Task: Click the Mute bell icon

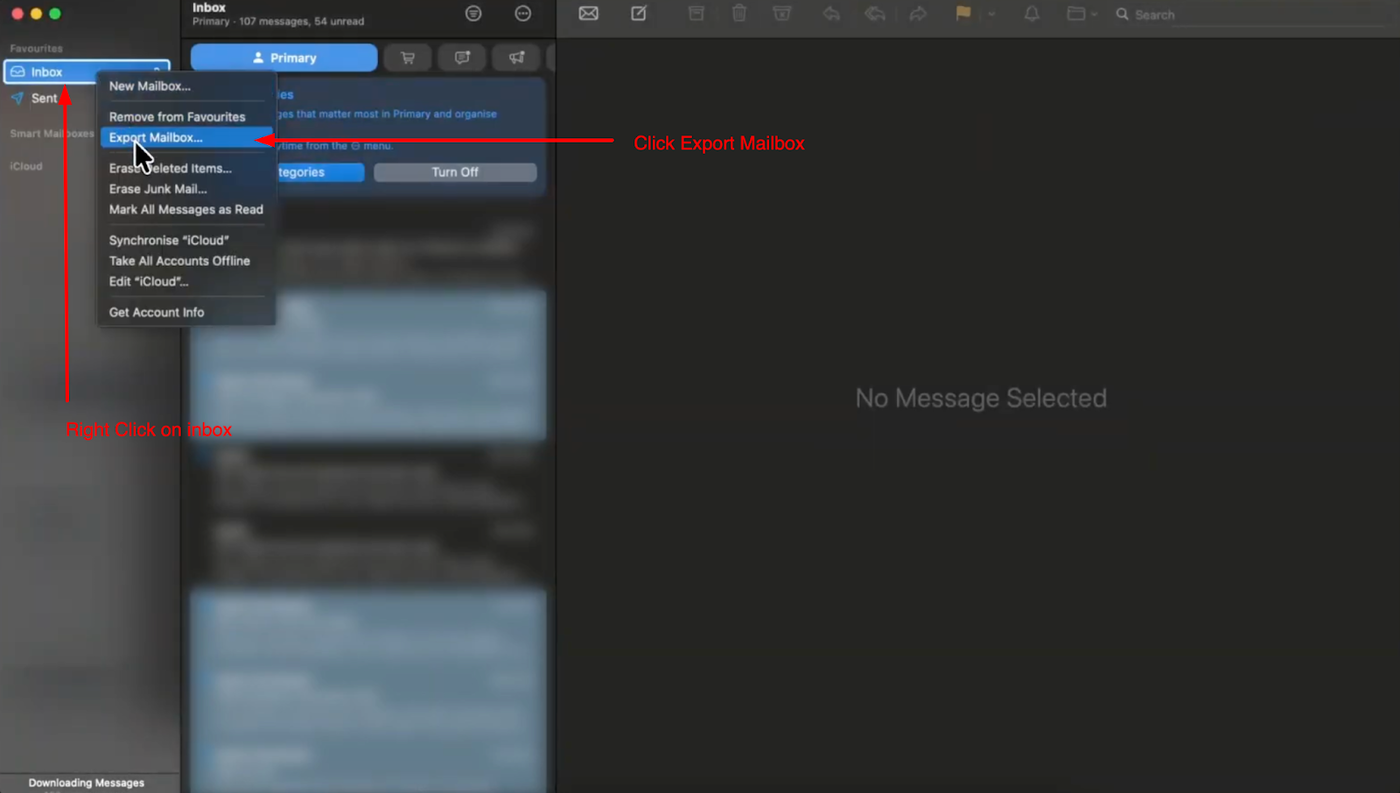Action: click(1032, 14)
